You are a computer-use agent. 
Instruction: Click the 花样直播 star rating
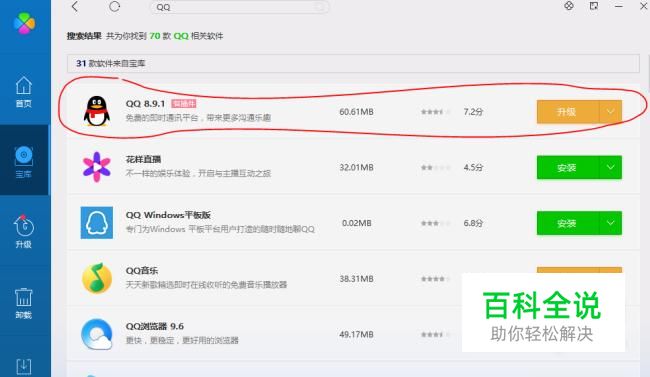click(x=435, y=168)
